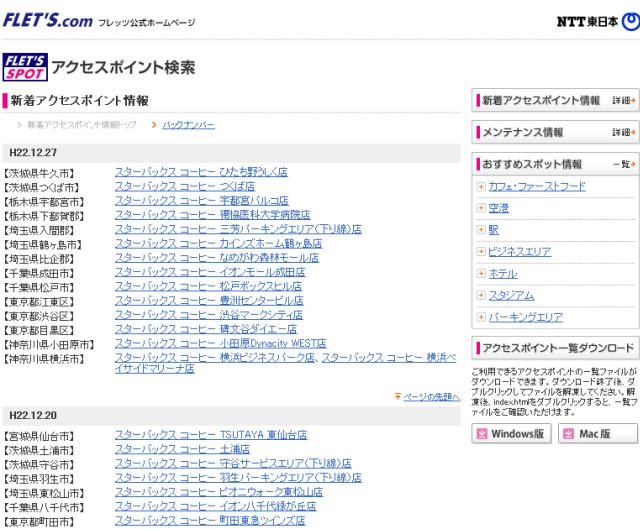Open スターバックス コーヒー ひたち野うしく店 link
This screenshot has width=640, height=530.
coord(201,172)
